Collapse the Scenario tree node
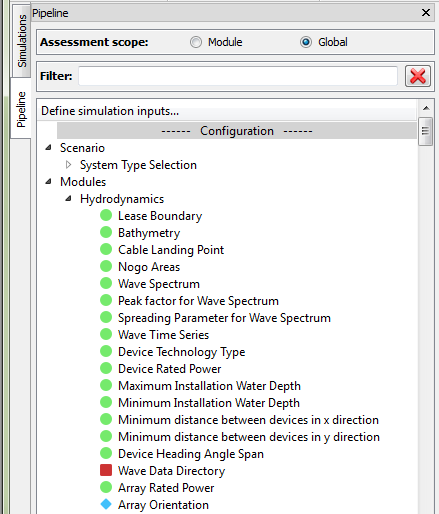The height and width of the screenshot is (514, 439). coord(49,147)
